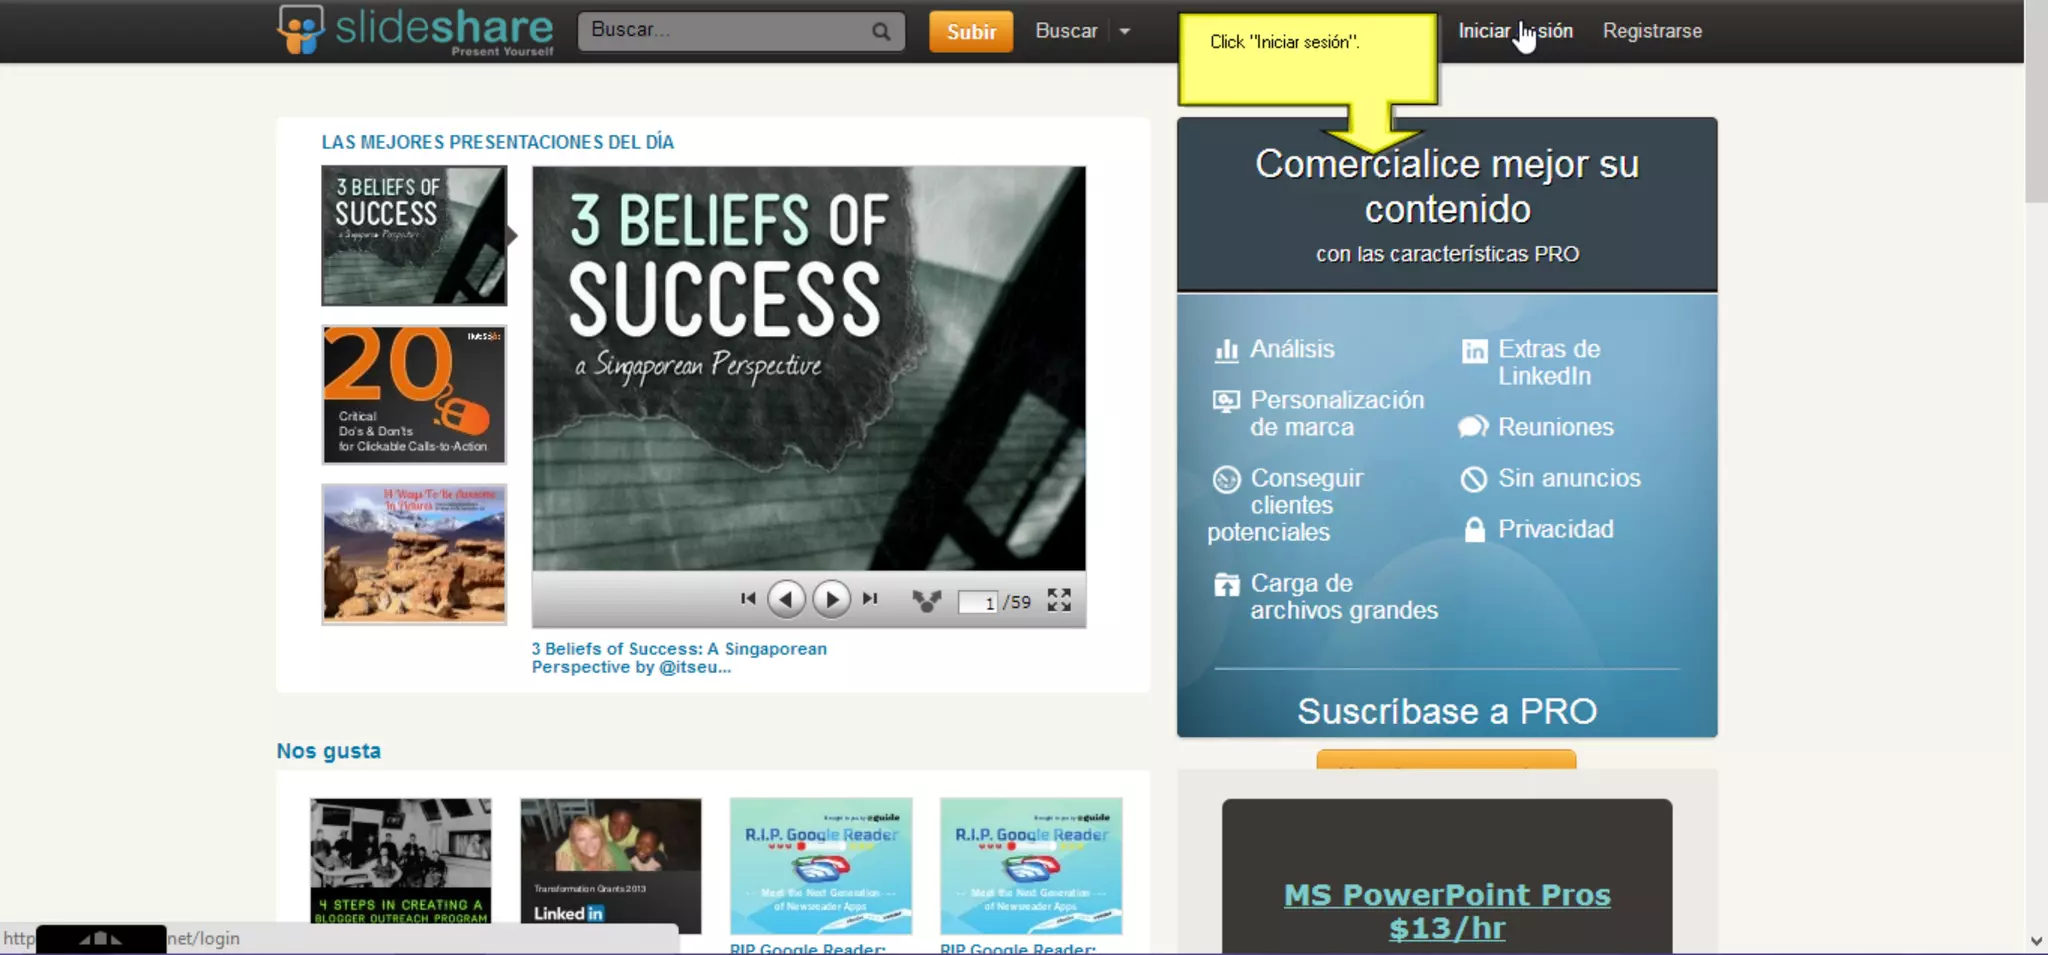
Task: Click the Reuniones speech bubble icon
Action: (x=1473, y=427)
